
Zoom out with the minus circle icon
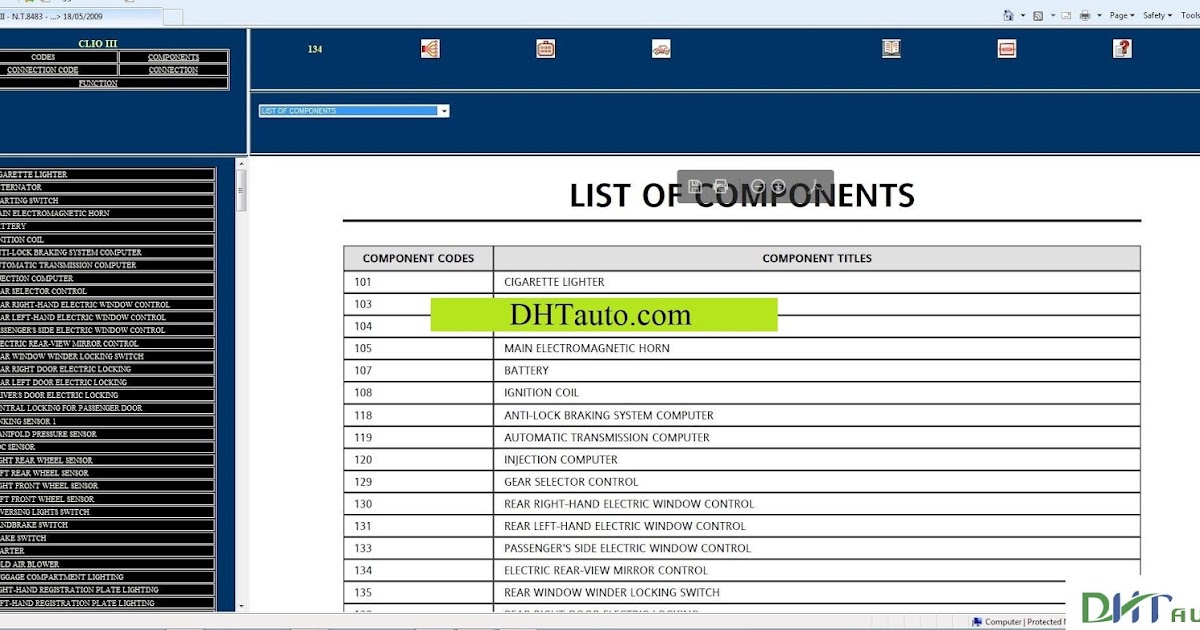758,186
